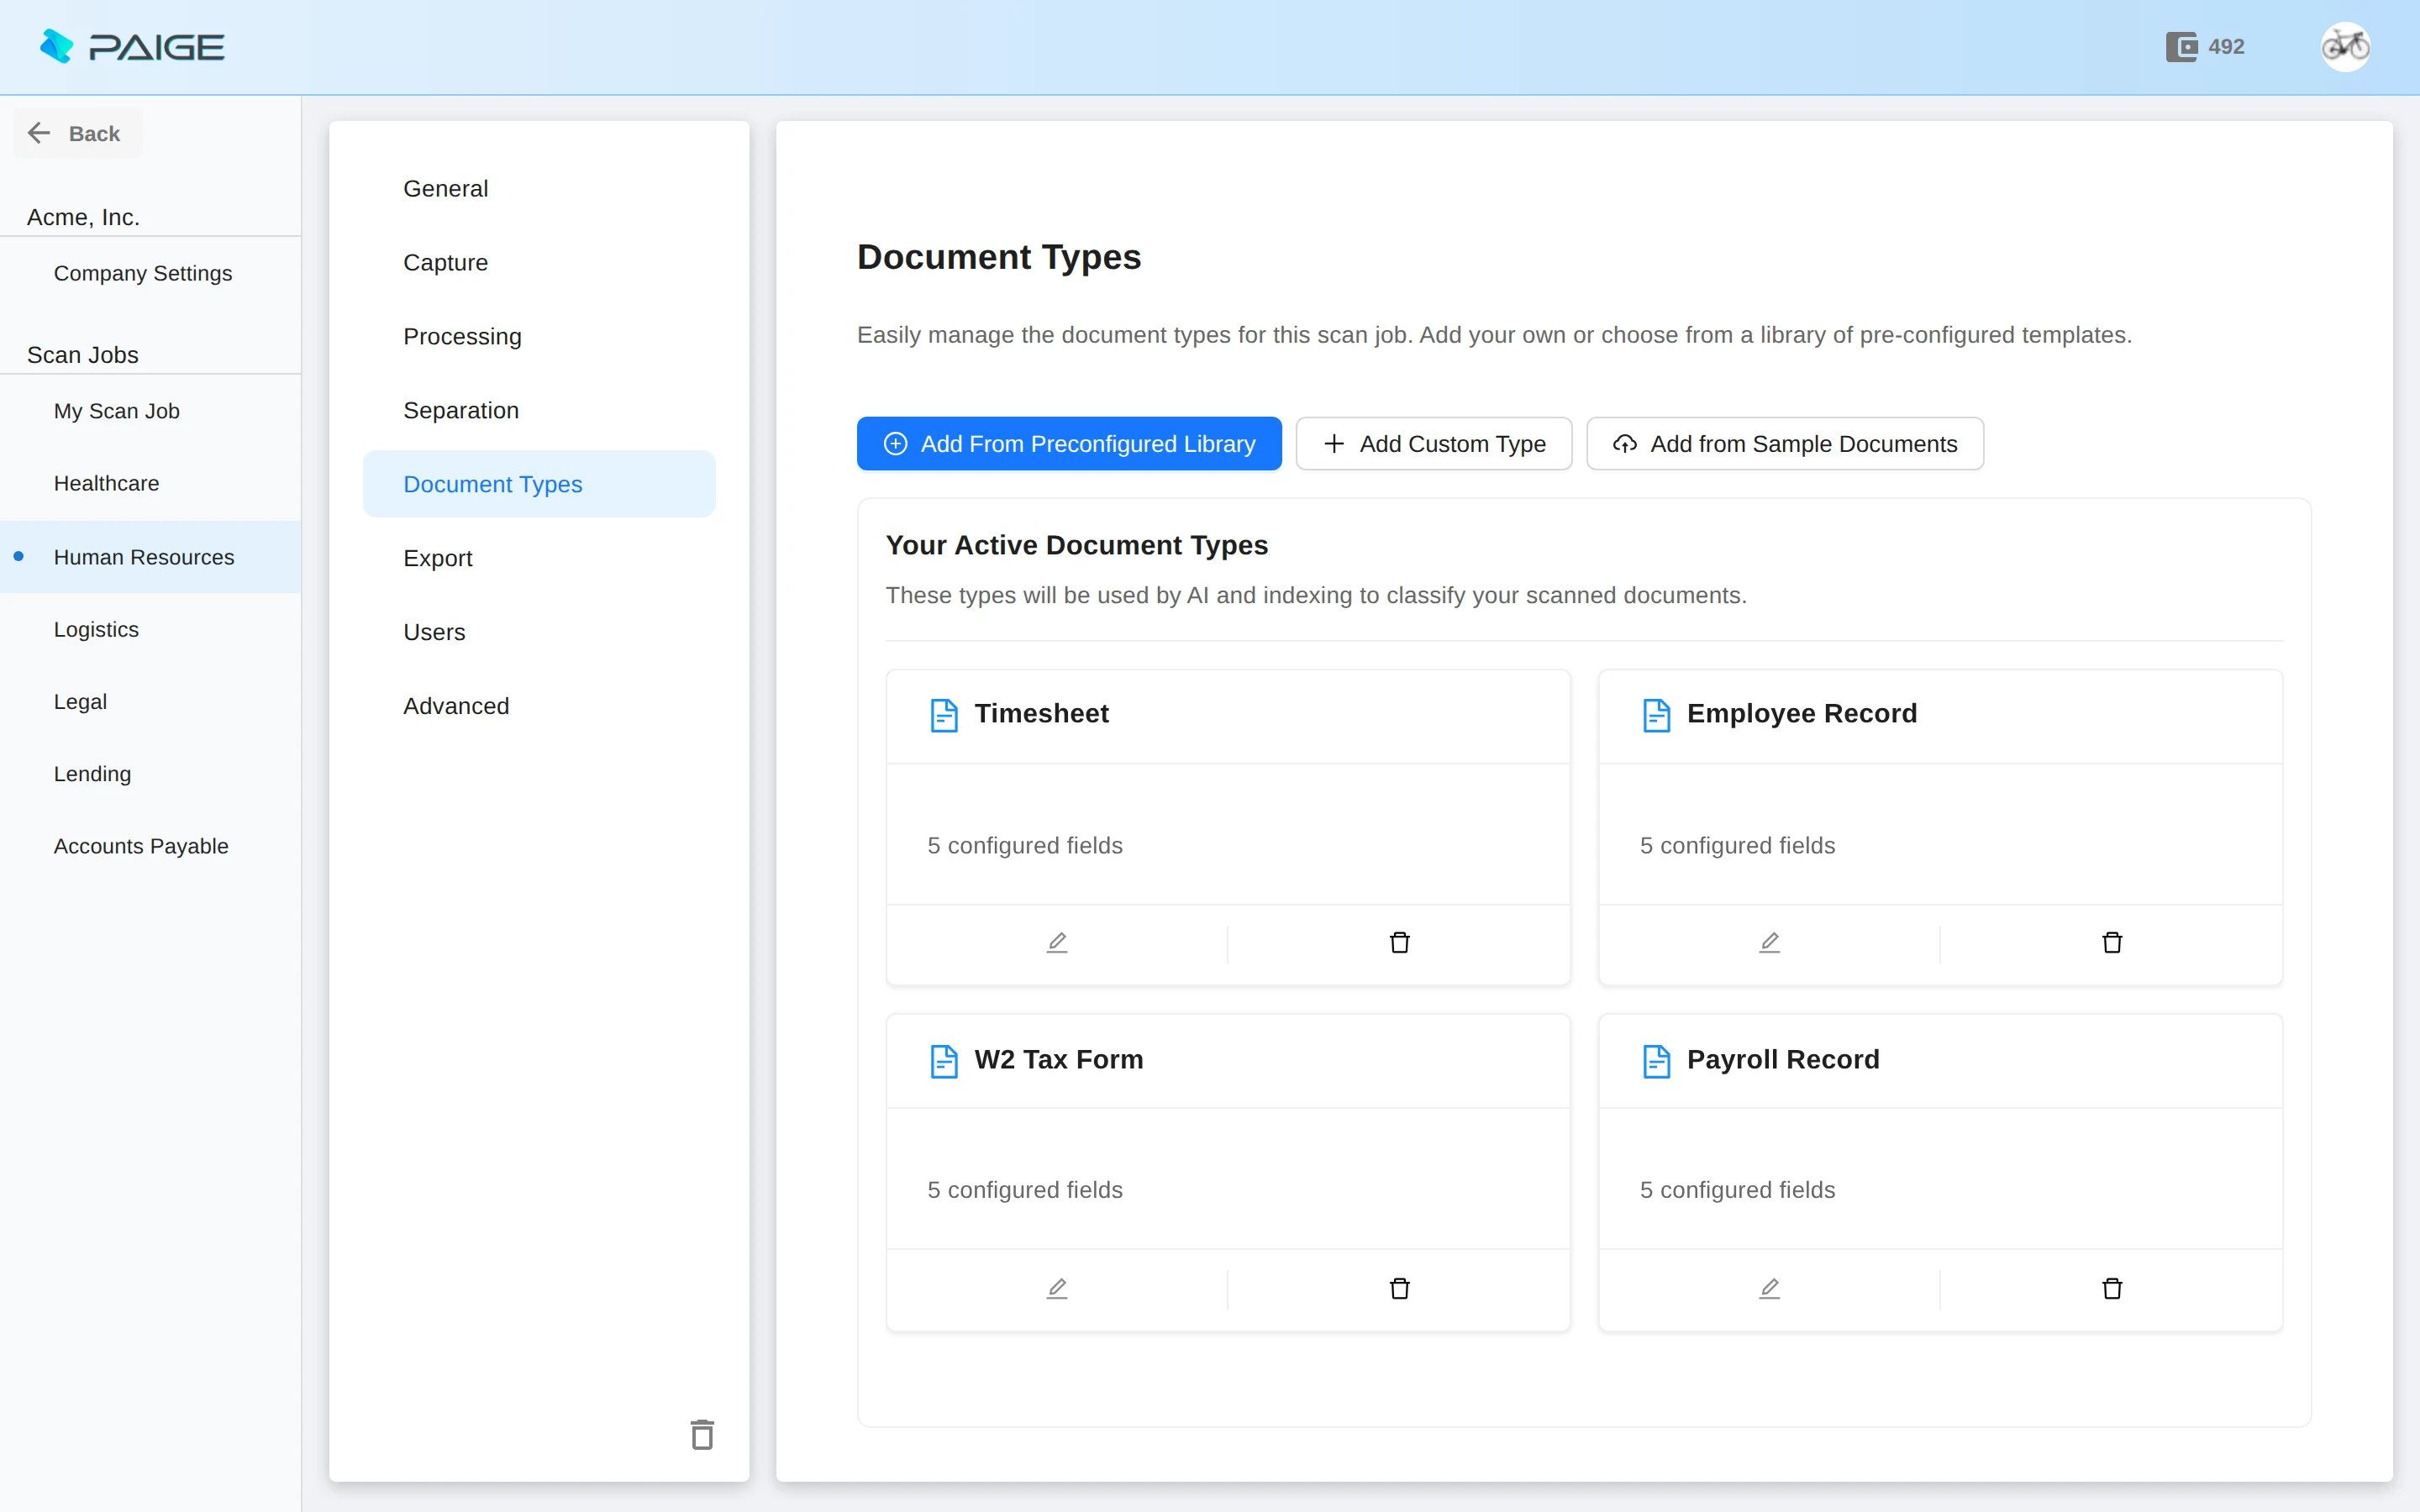Click the Timesheet document file icon
Viewport: 2420px width, 1512px height.
pos(944,715)
